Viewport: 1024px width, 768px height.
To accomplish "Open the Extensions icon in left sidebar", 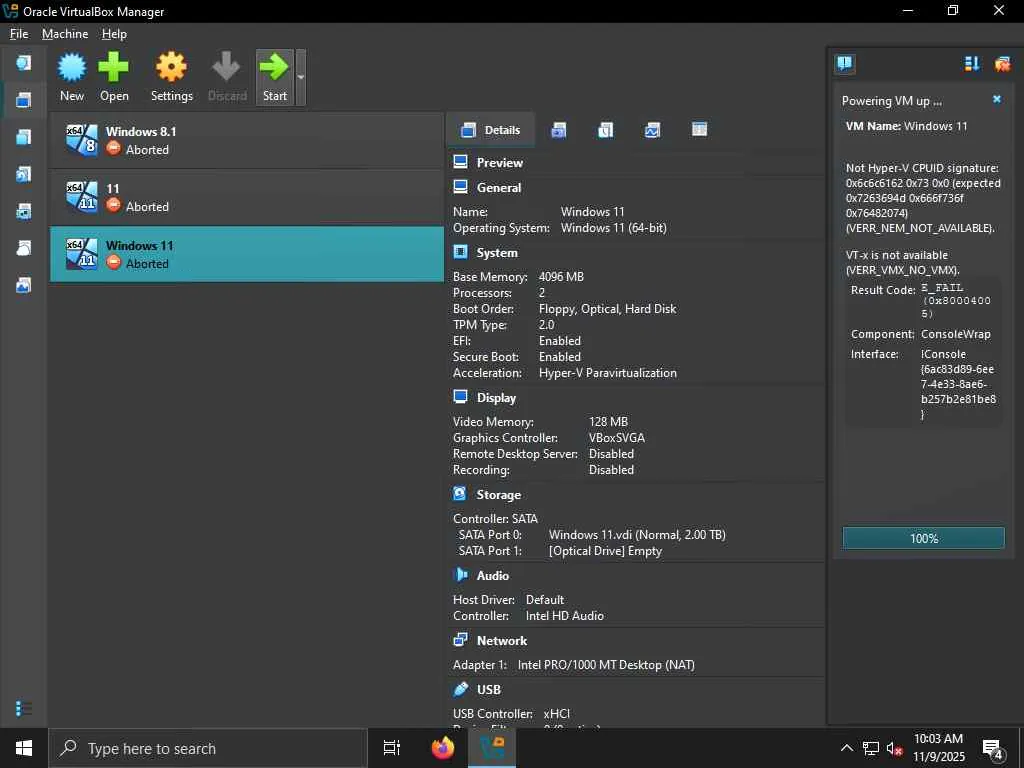I will [x=24, y=137].
